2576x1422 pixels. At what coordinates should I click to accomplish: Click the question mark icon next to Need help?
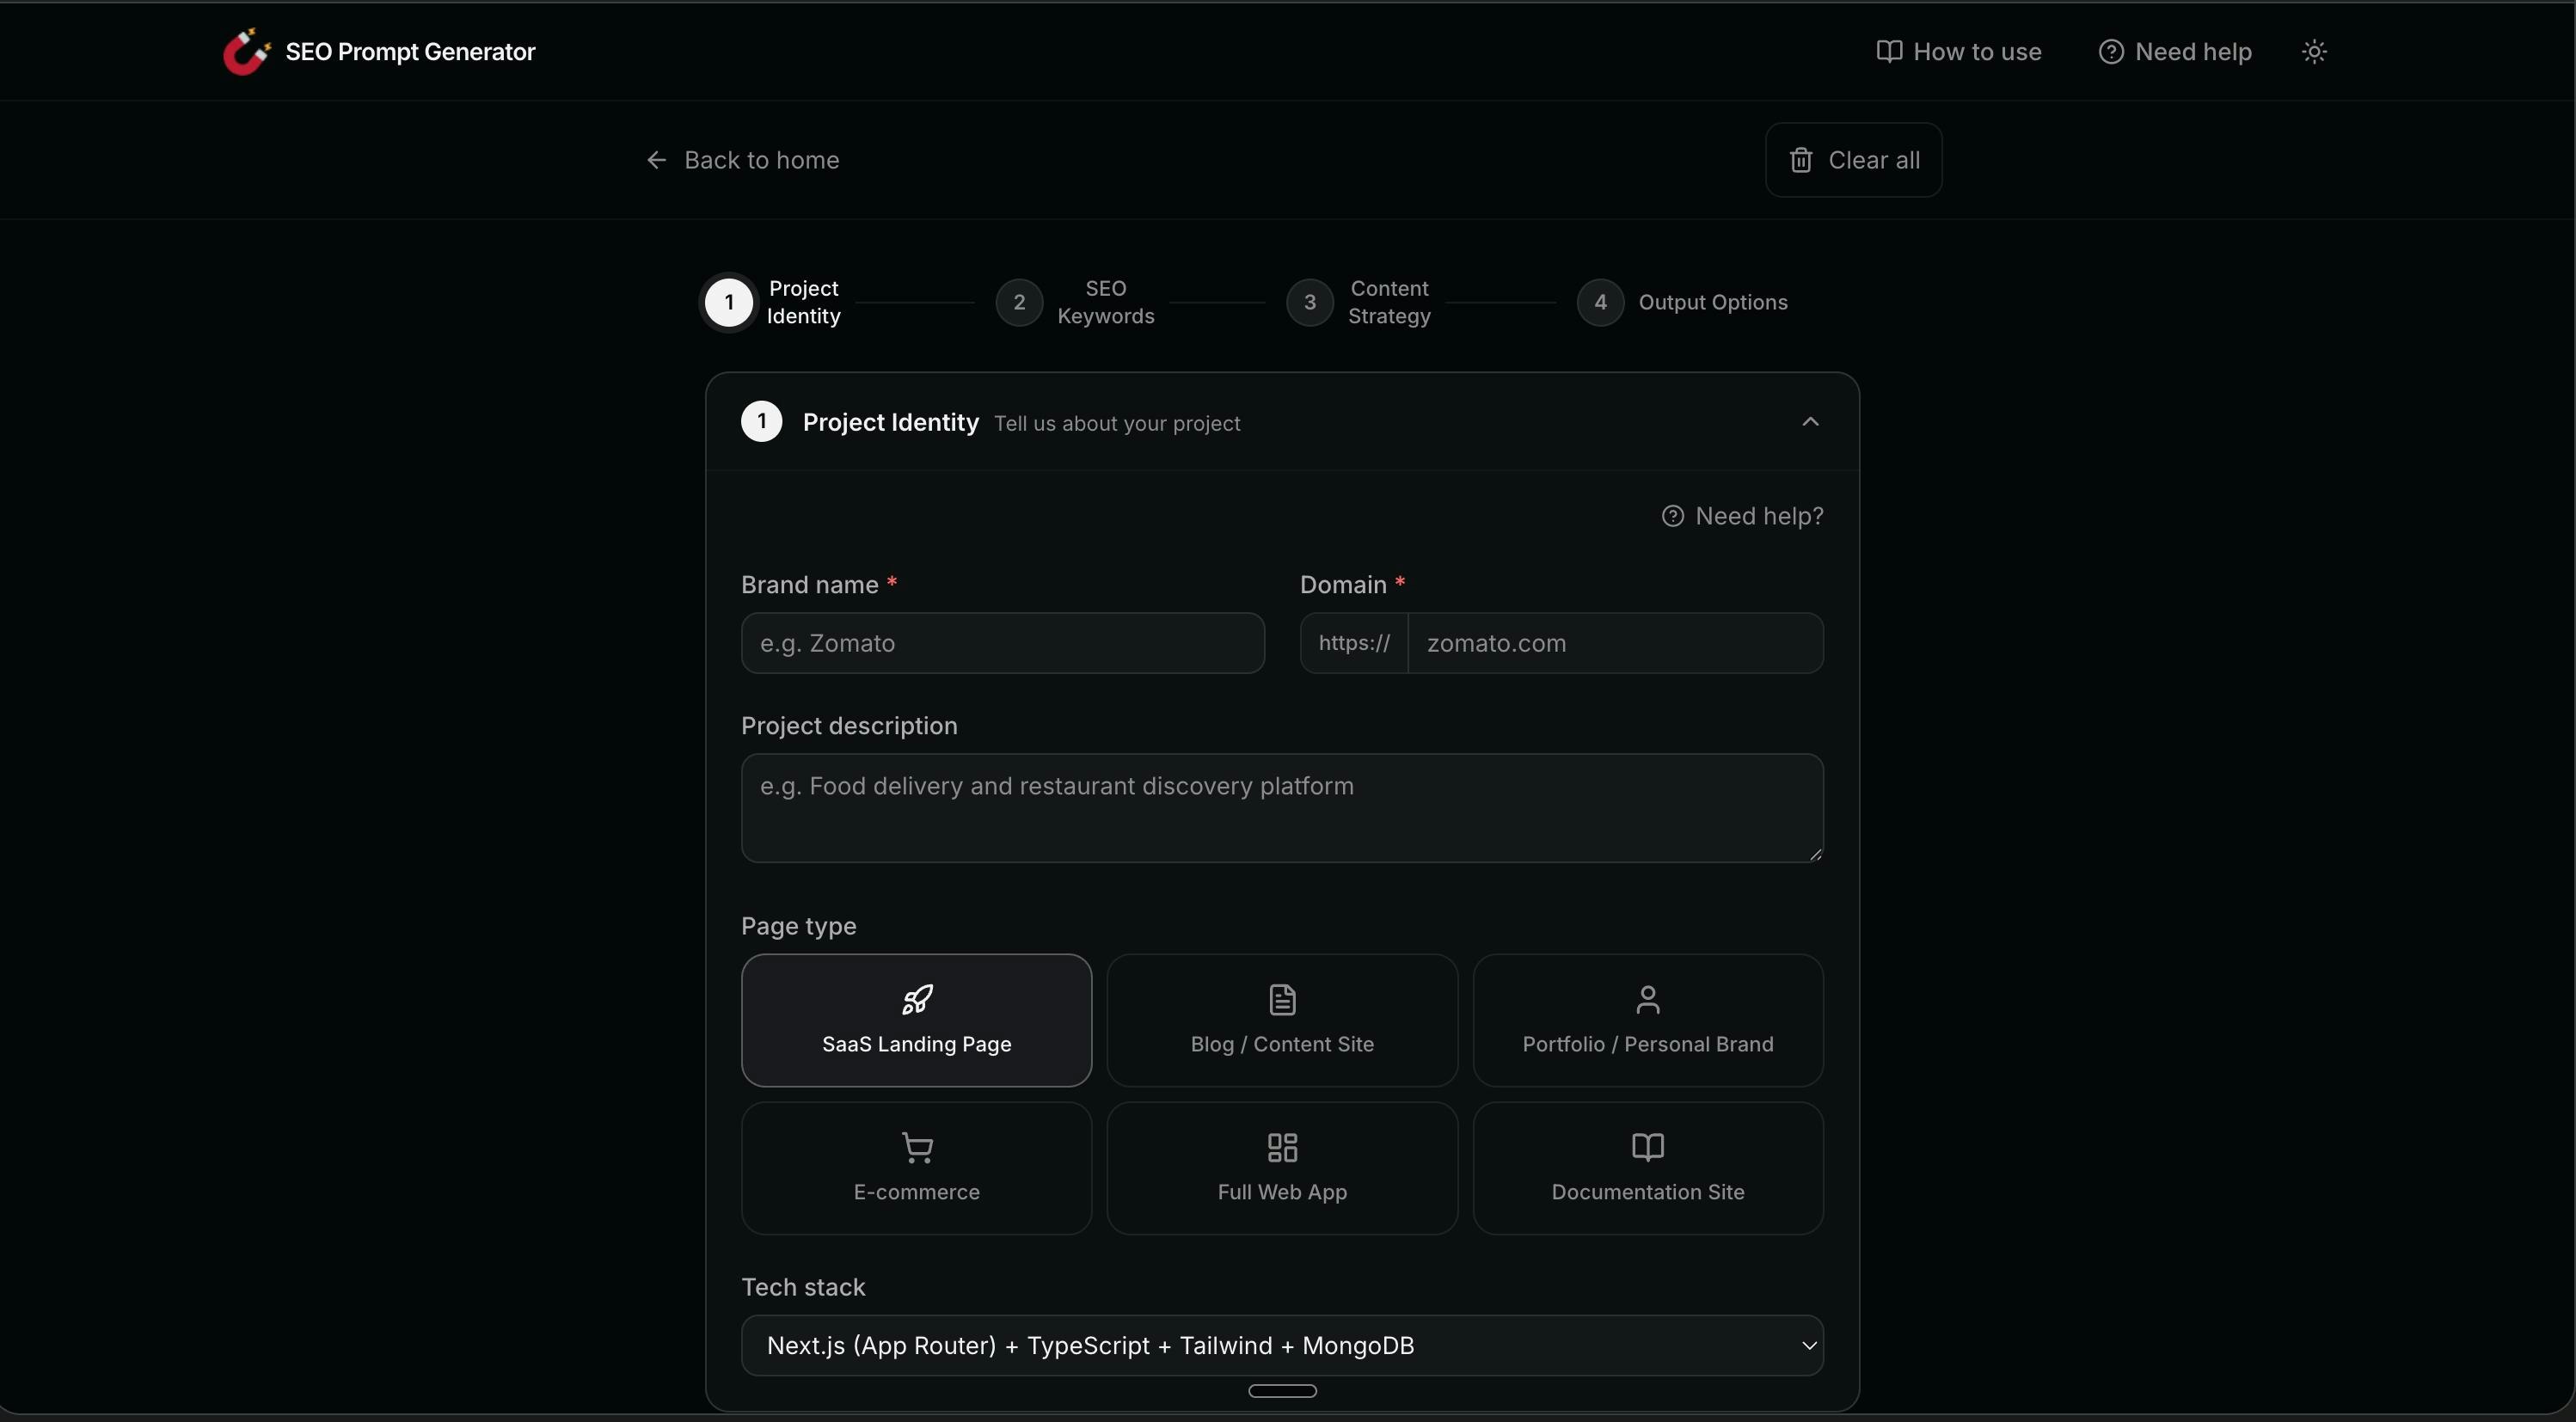[1672, 515]
